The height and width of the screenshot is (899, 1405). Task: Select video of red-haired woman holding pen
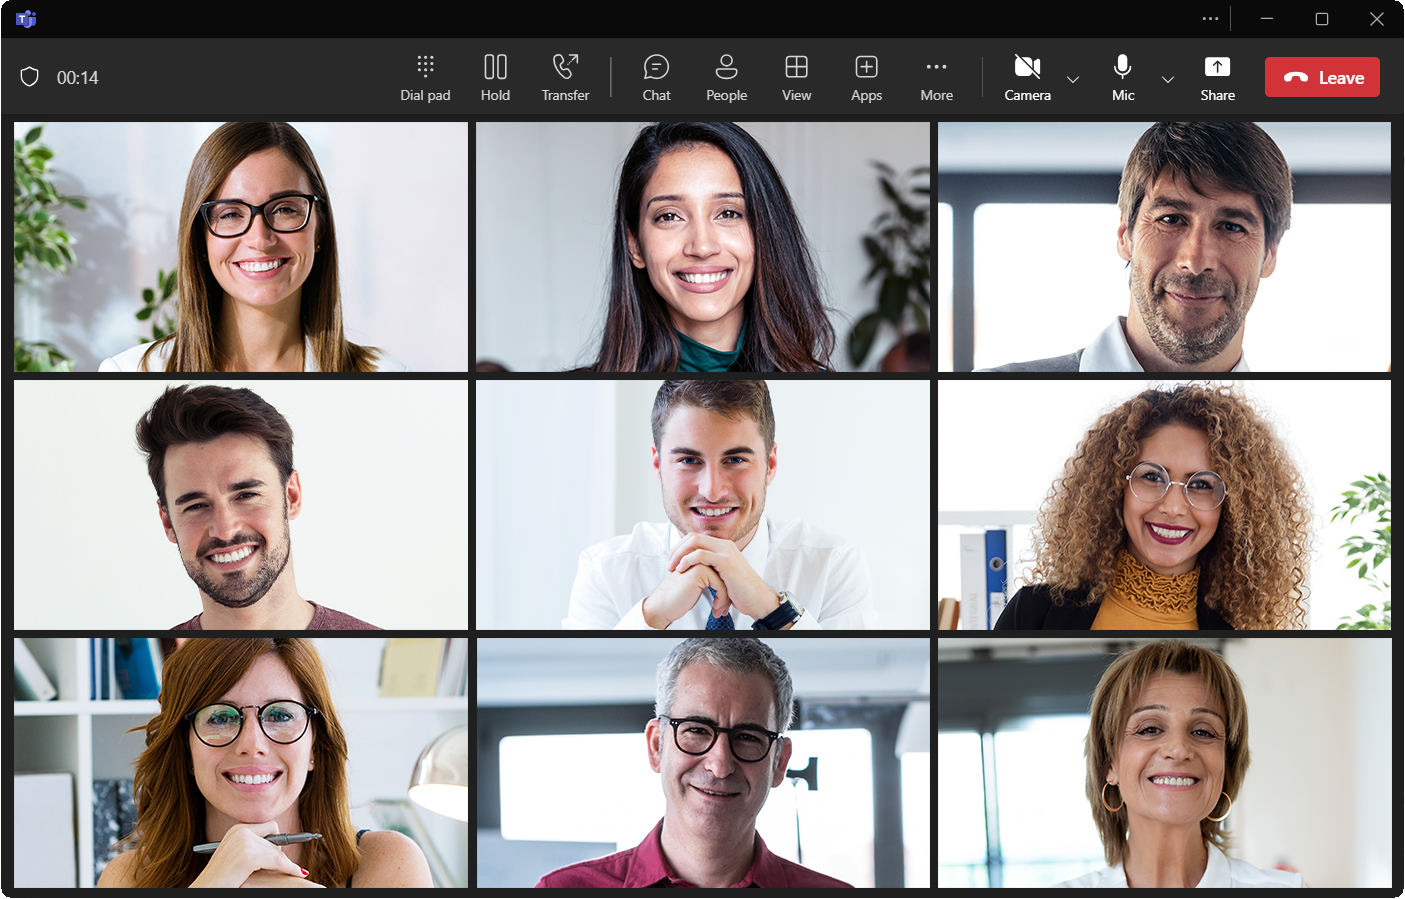[x=241, y=763]
